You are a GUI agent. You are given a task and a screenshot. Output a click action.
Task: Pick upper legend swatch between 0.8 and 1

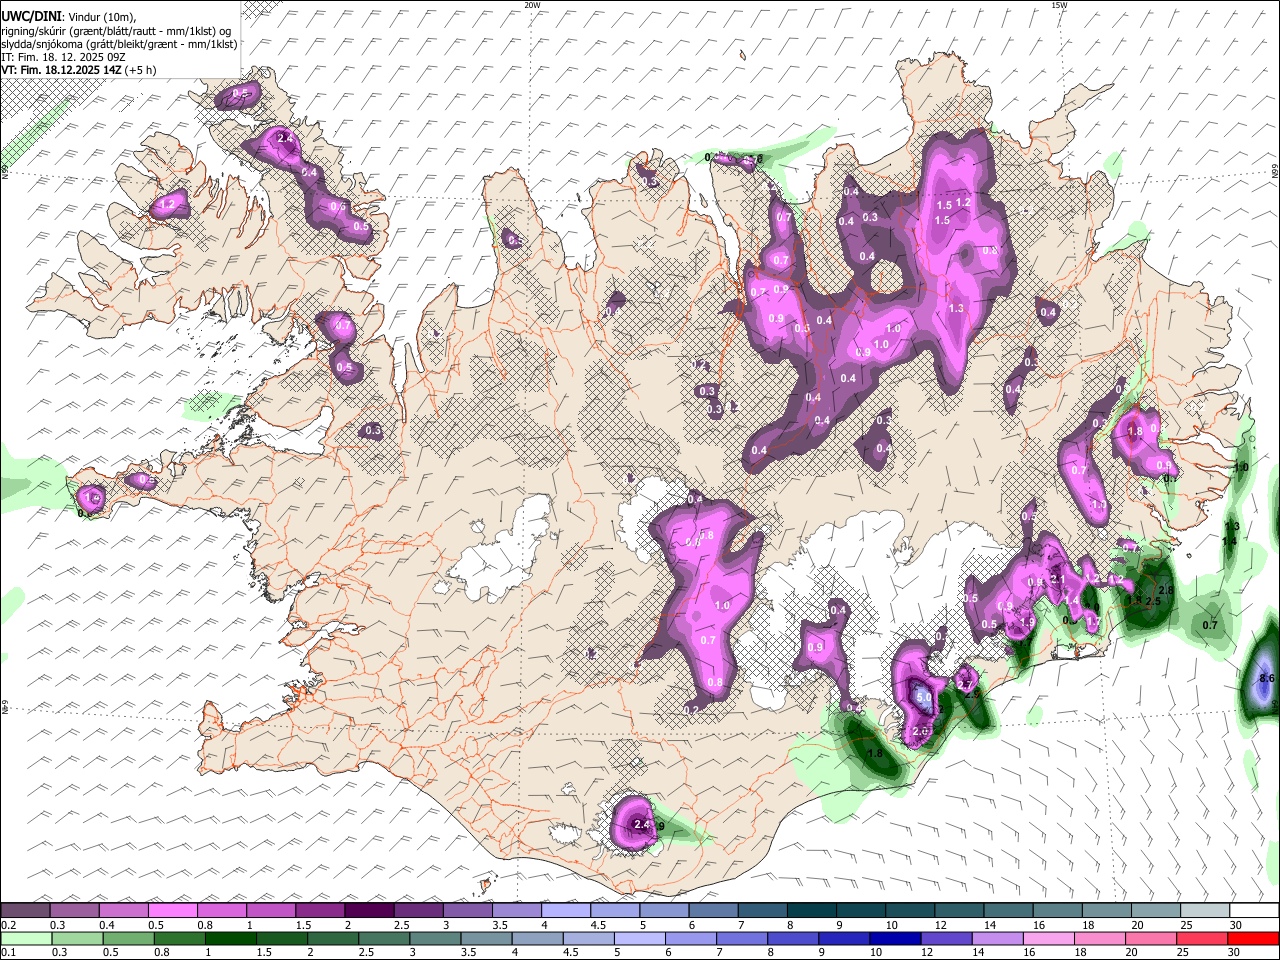coord(221,910)
